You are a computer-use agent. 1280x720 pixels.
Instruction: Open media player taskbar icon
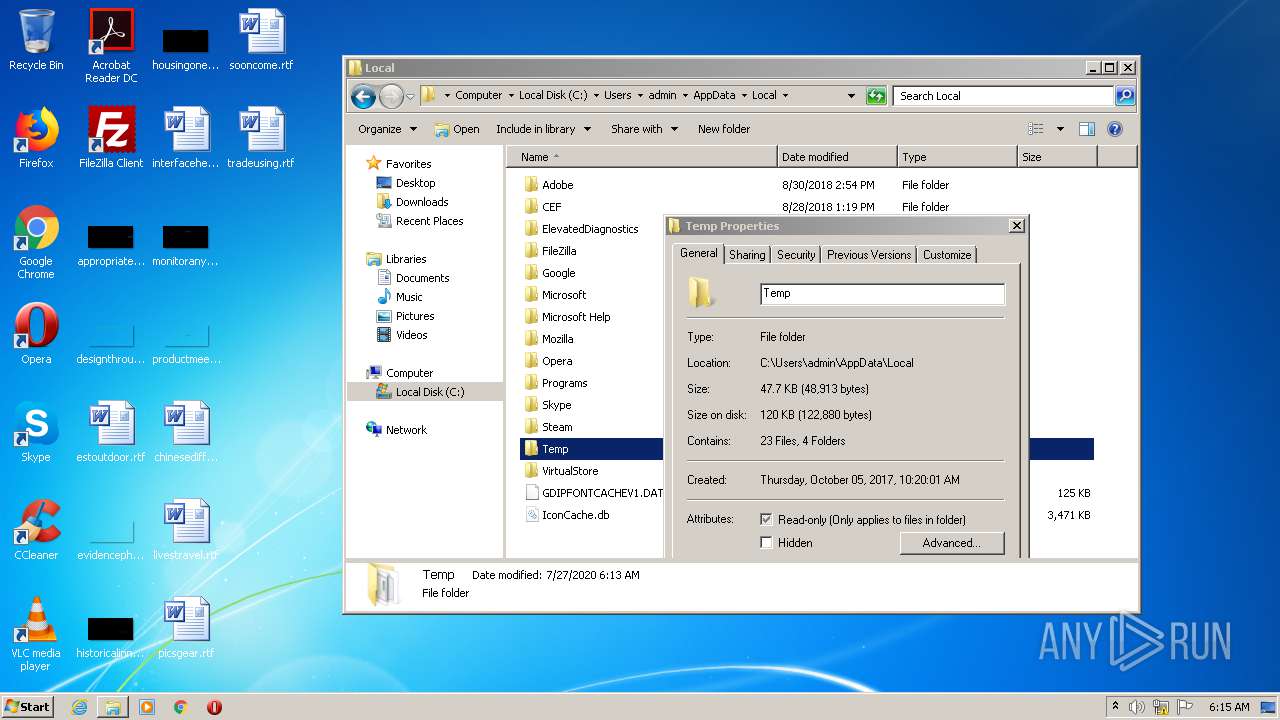coord(147,707)
